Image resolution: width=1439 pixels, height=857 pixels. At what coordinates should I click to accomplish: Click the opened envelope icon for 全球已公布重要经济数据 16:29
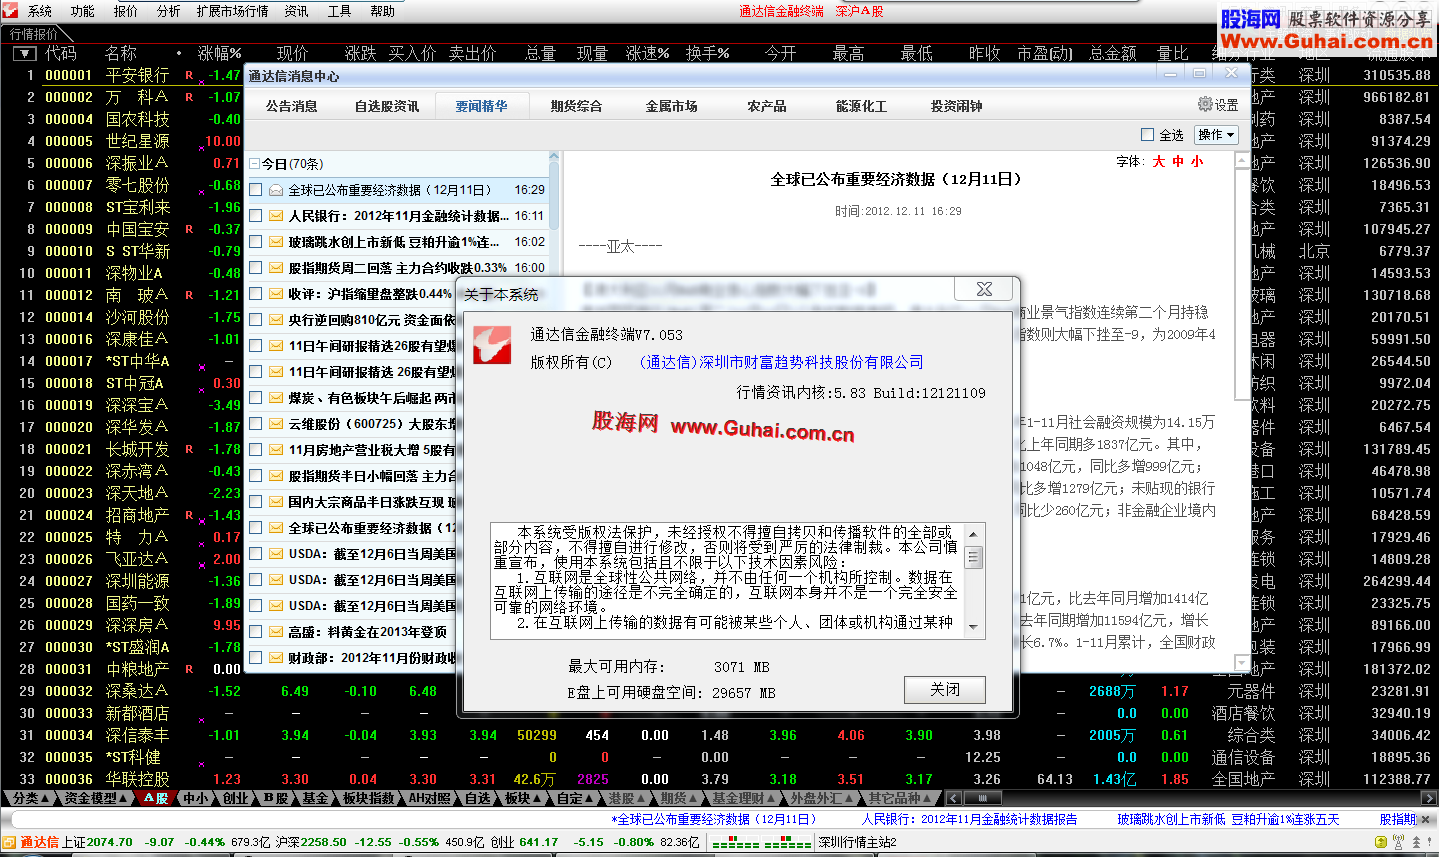tap(276, 190)
